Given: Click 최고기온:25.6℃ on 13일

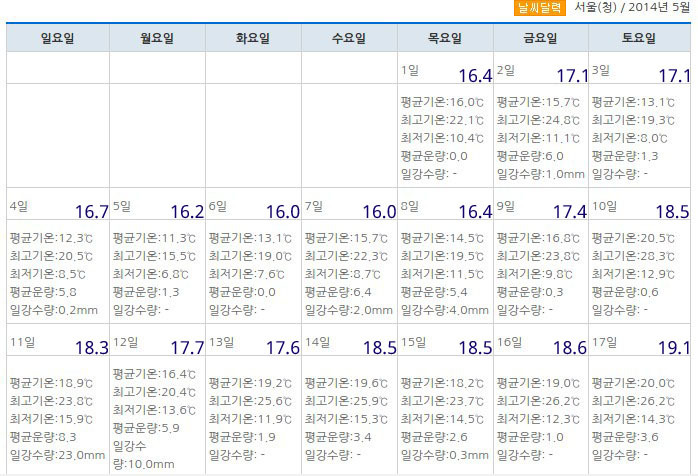Looking at the screenshot, I should coord(250,401).
